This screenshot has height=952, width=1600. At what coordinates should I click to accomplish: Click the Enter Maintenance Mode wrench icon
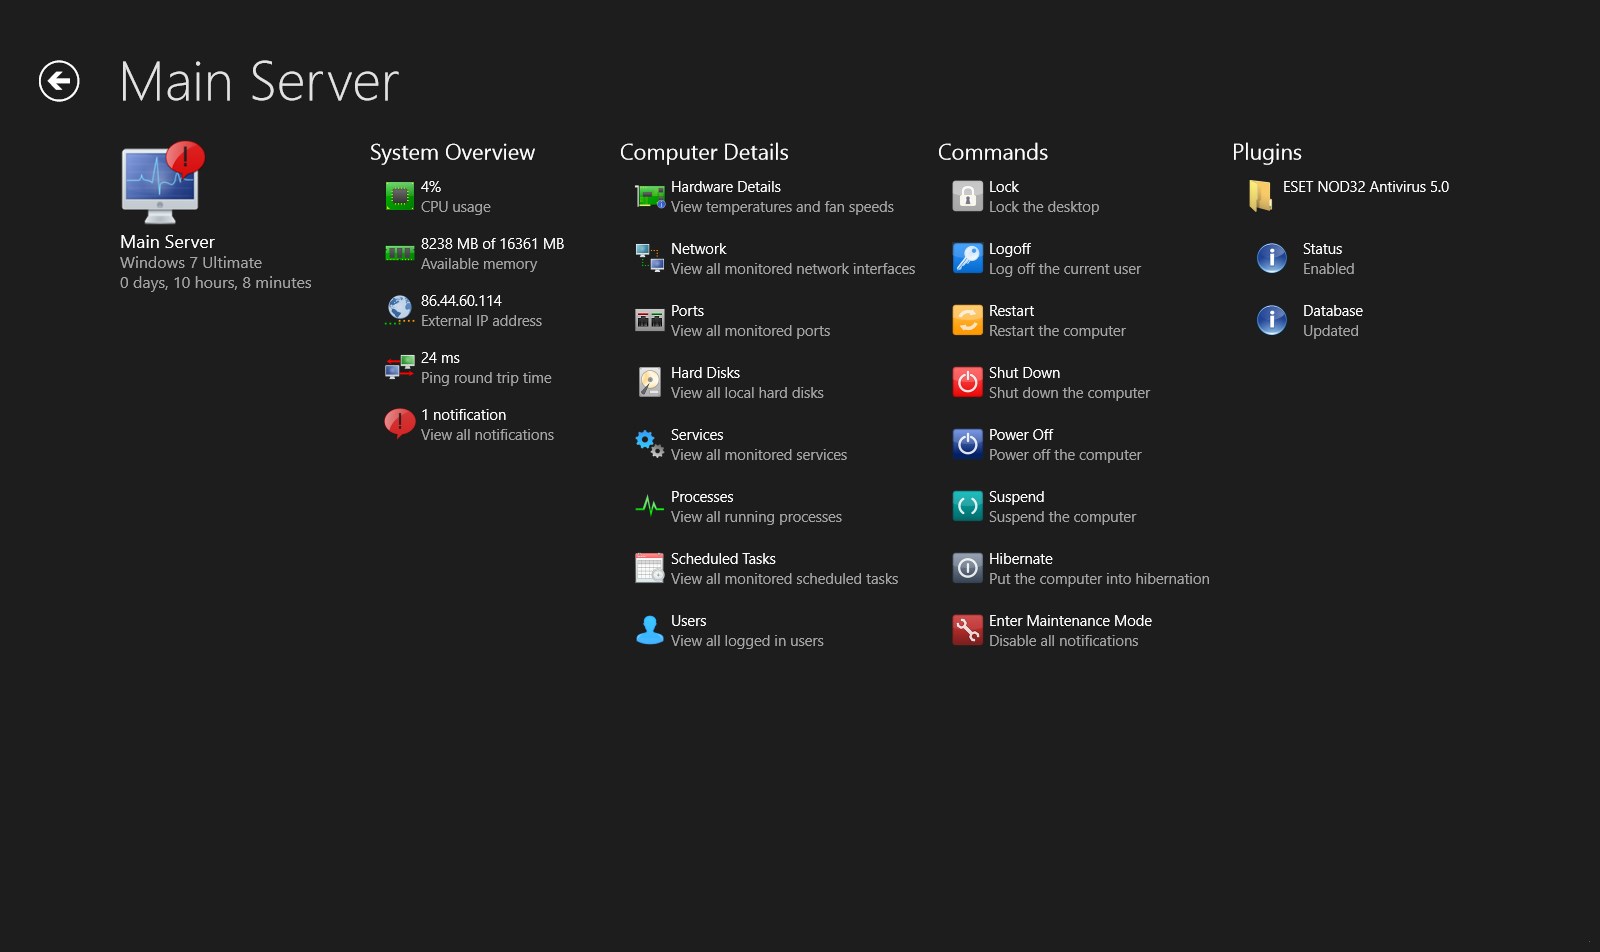pos(968,630)
